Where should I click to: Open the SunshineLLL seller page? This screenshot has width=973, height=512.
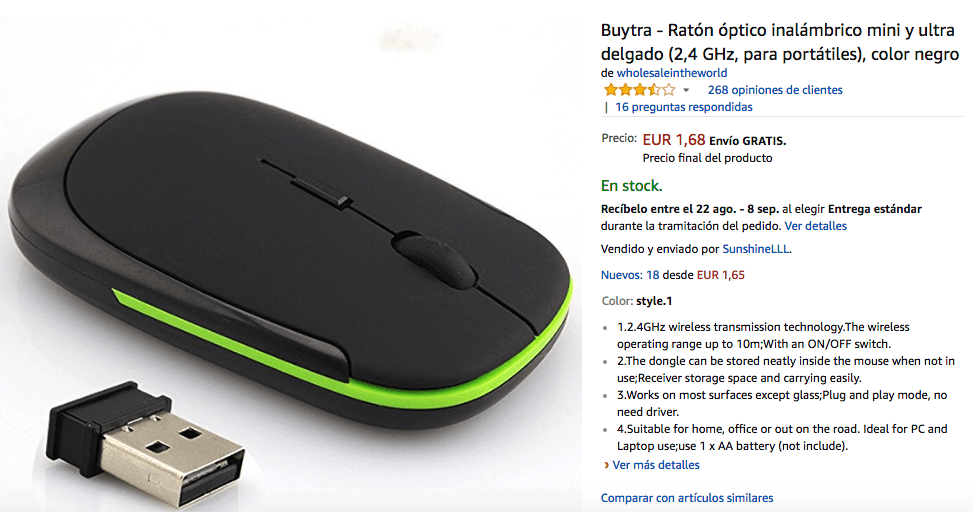click(756, 249)
